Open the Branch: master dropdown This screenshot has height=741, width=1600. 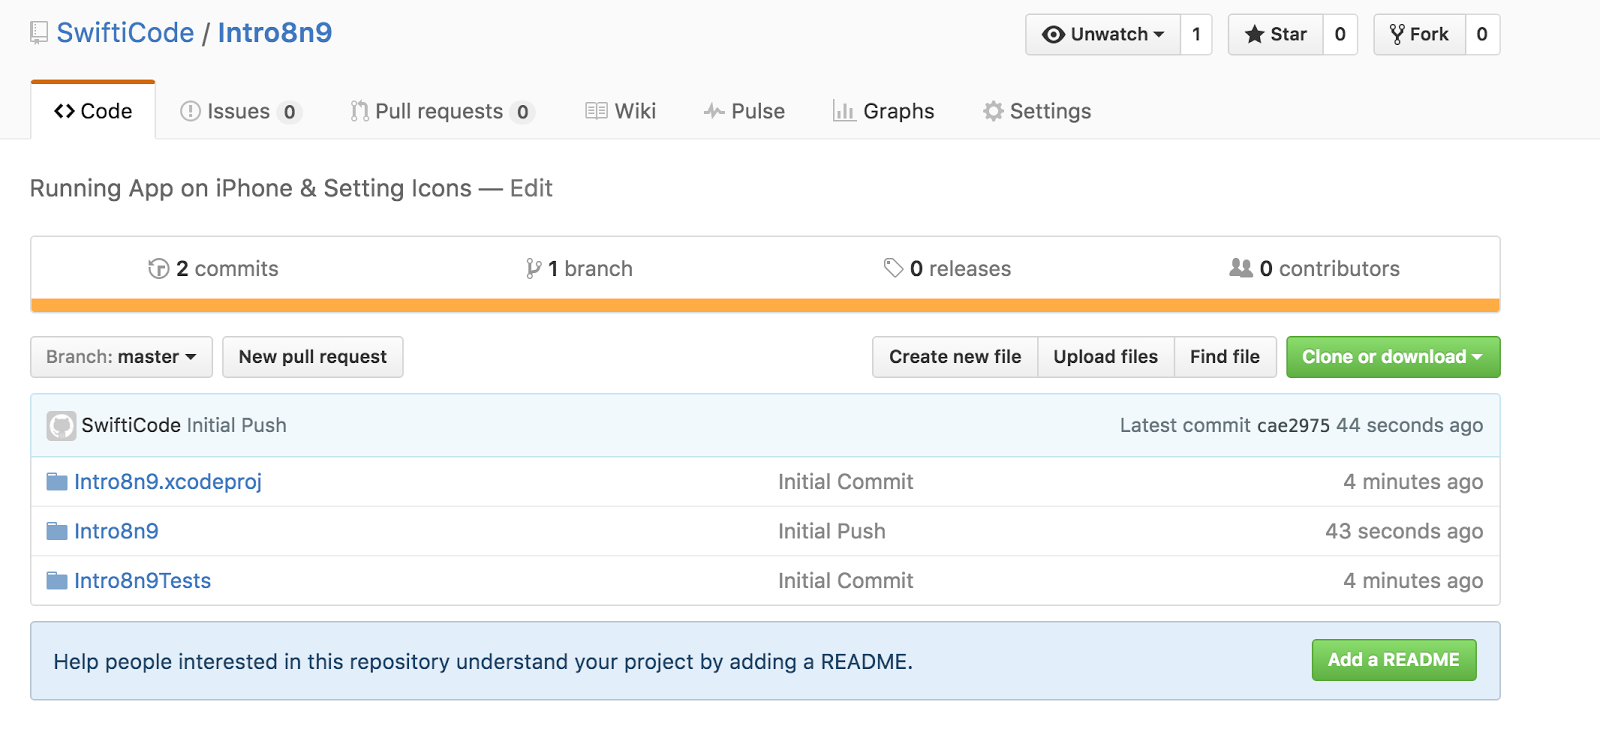pos(121,357)
